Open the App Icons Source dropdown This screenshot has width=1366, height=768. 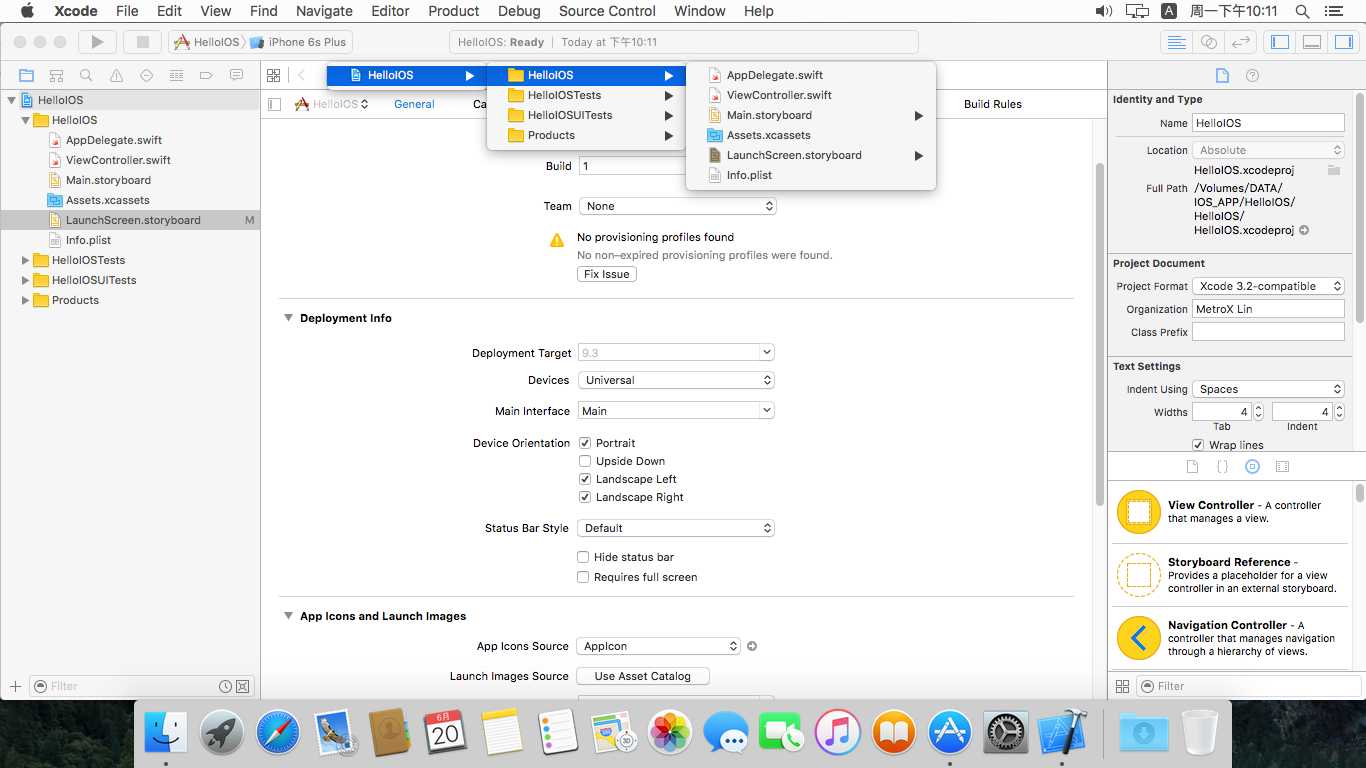coord(659,646)
